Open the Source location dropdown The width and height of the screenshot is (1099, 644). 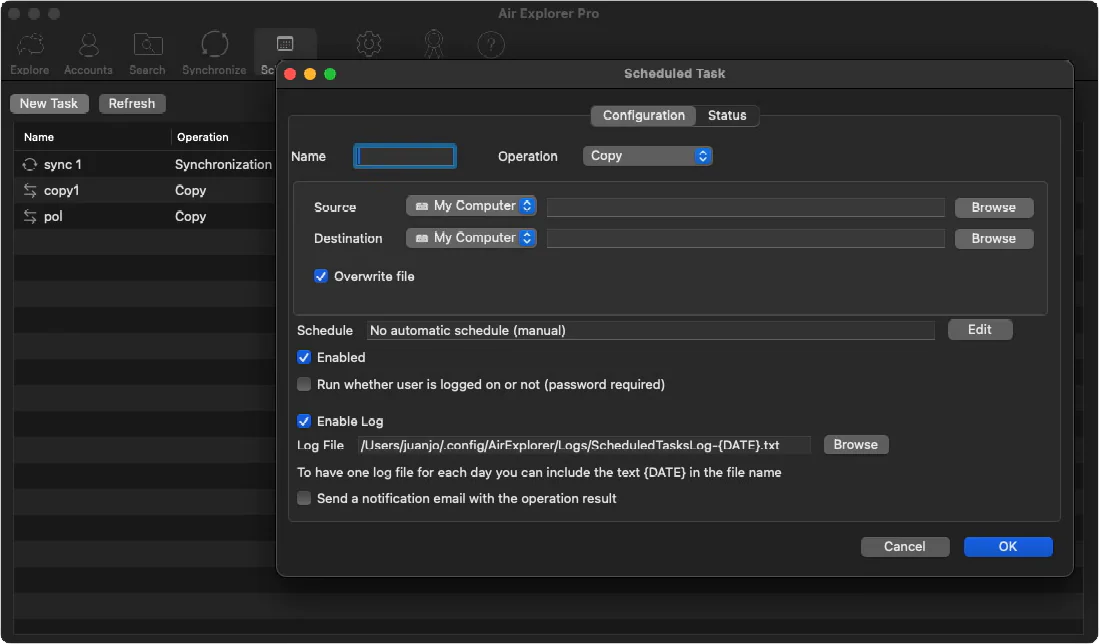471,207
